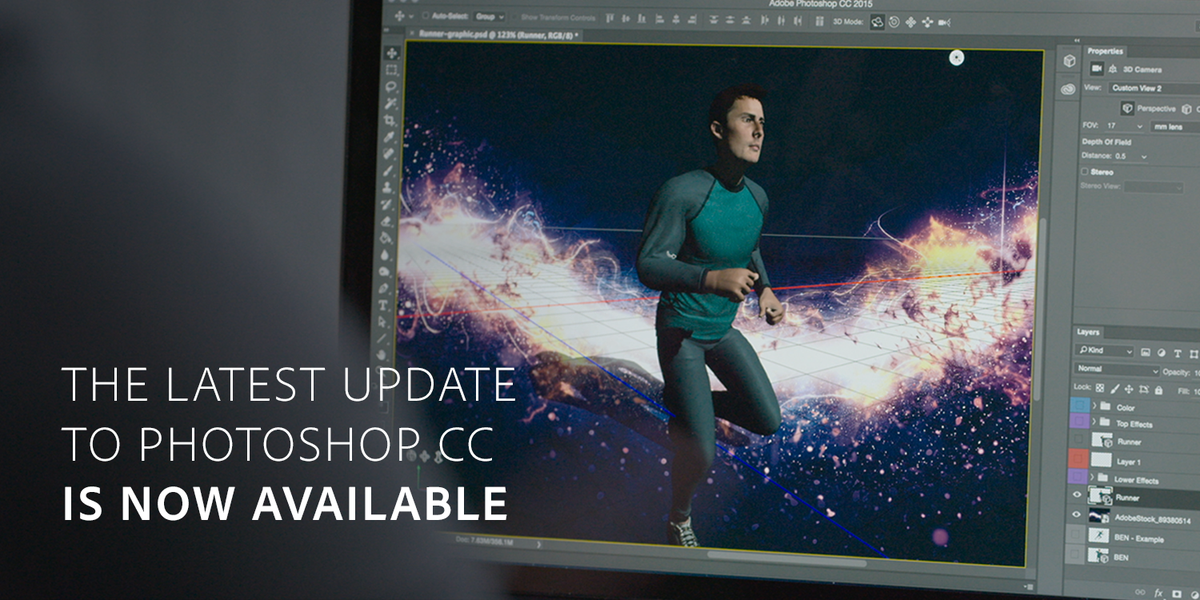1200x600 pixels.
Task: Click Lock transparent pixels icon
Action: point(1100,389)
